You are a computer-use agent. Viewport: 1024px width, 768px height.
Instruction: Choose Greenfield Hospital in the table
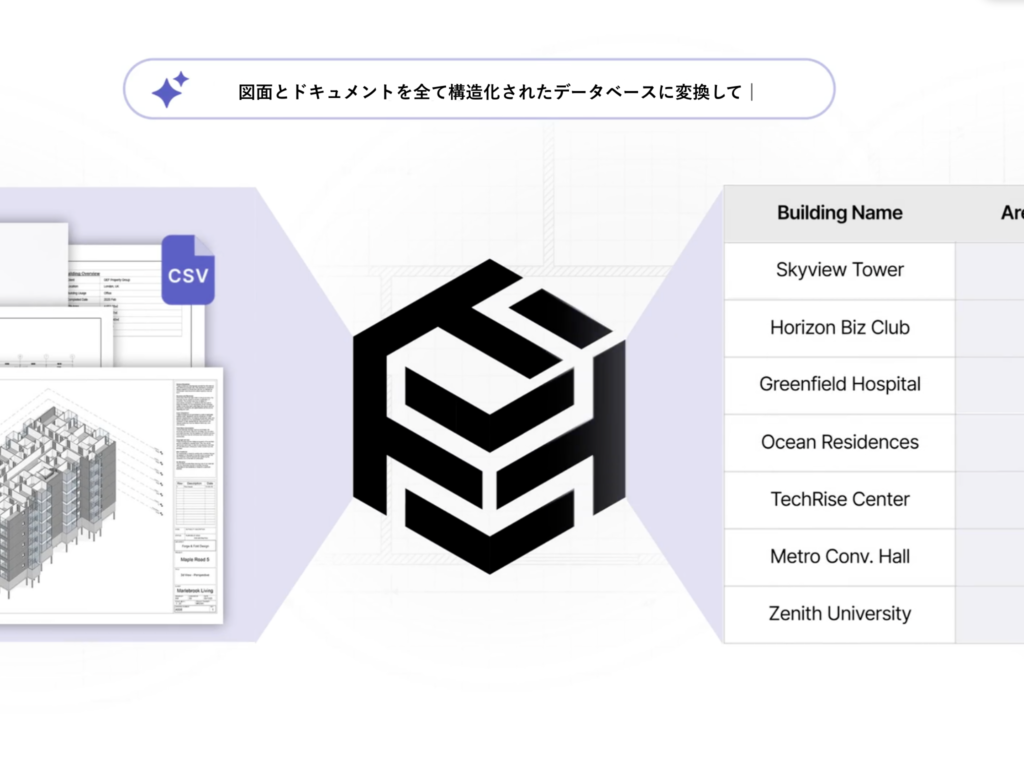coord(839,385)
